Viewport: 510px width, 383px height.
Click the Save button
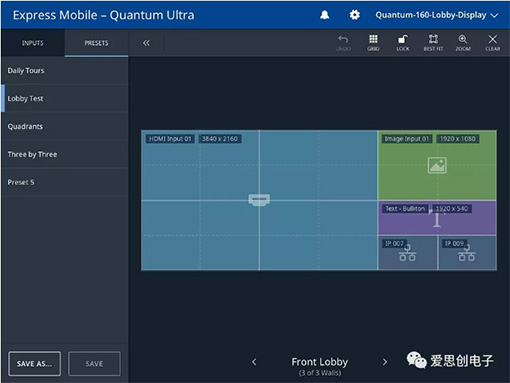click(x=94, y=364)
